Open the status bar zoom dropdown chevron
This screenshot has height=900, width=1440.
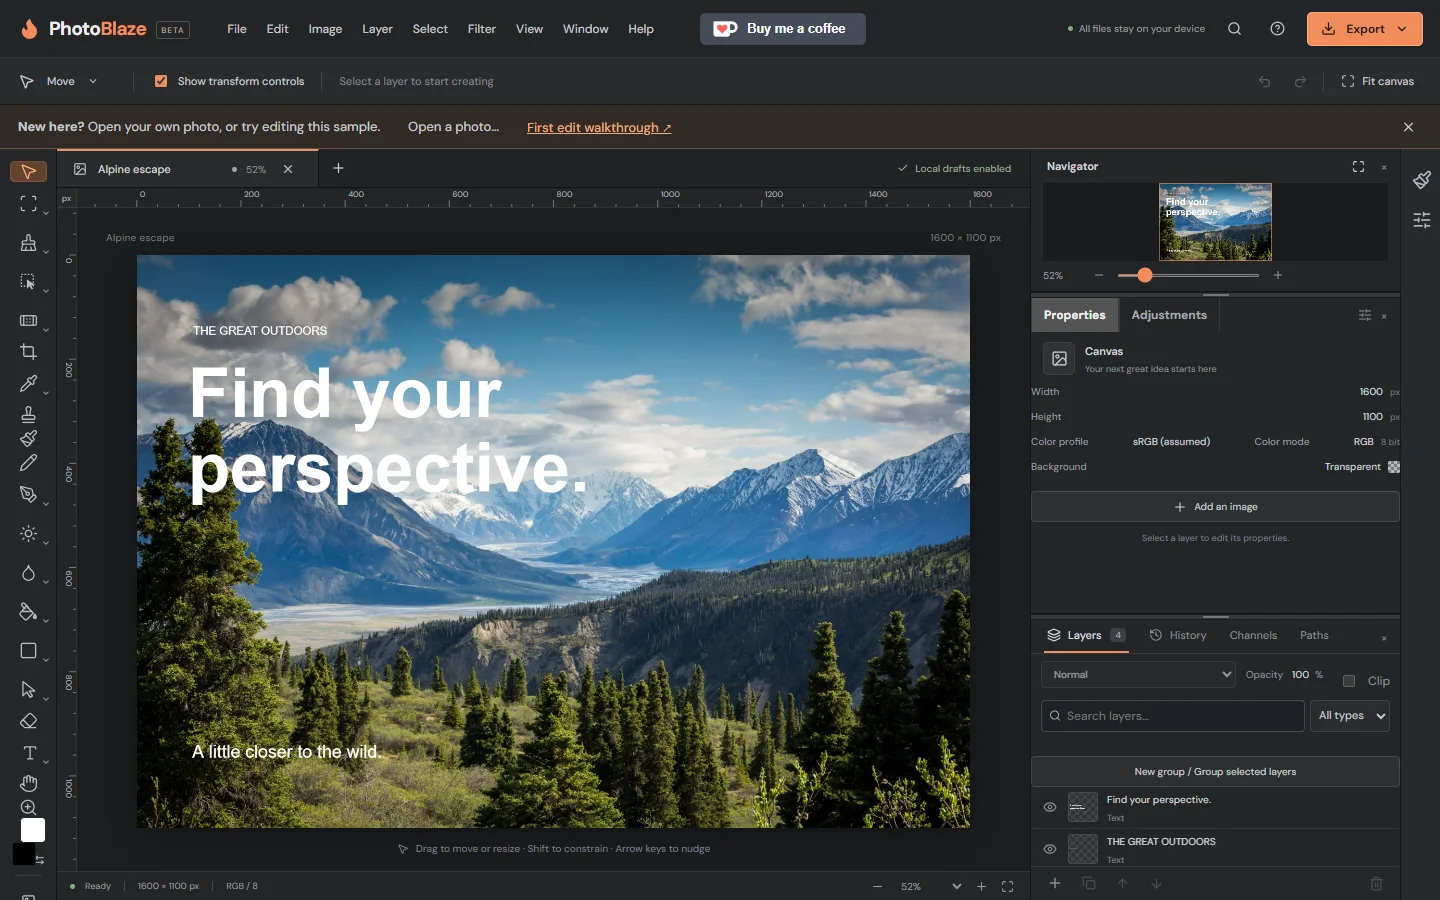pyautogui.click(x=957, y=887)
